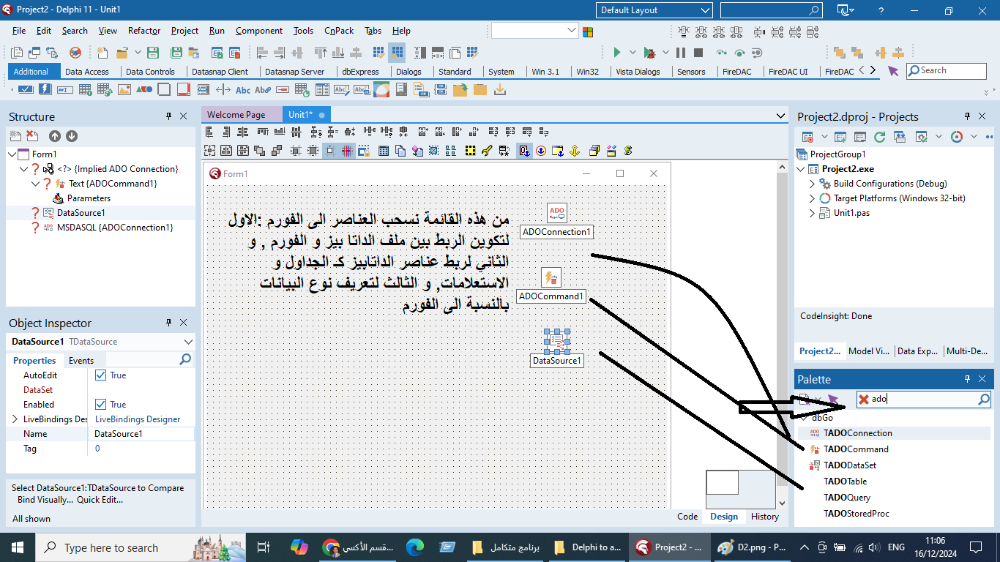Open the DataSource1 component selector dropdown
Screen dimensions: 1000x562
188,342
